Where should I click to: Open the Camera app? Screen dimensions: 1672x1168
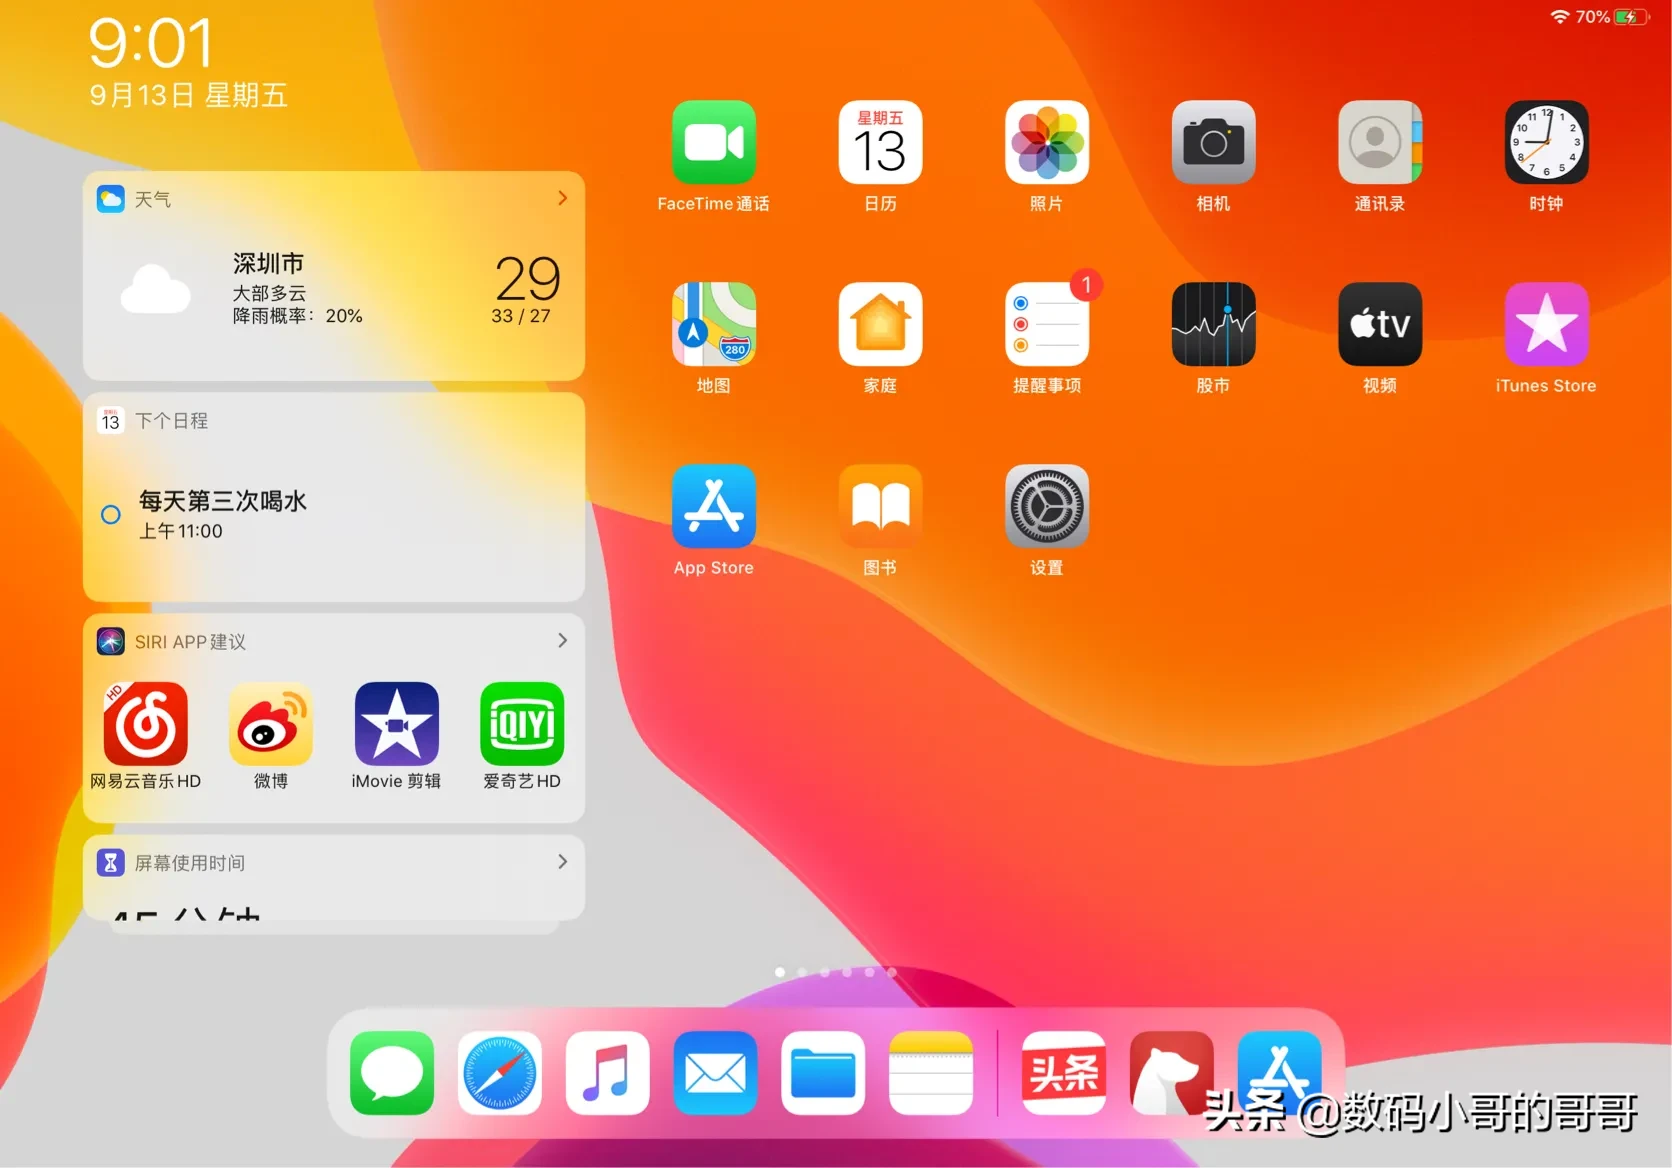(x=1213, y=142)
